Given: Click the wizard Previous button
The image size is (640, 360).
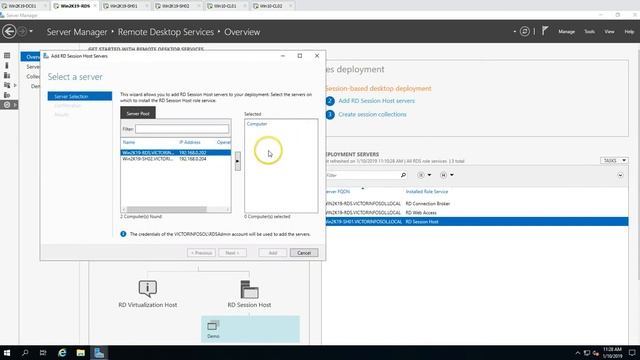Looking at the screenshot, I should [x=201, y=253].
